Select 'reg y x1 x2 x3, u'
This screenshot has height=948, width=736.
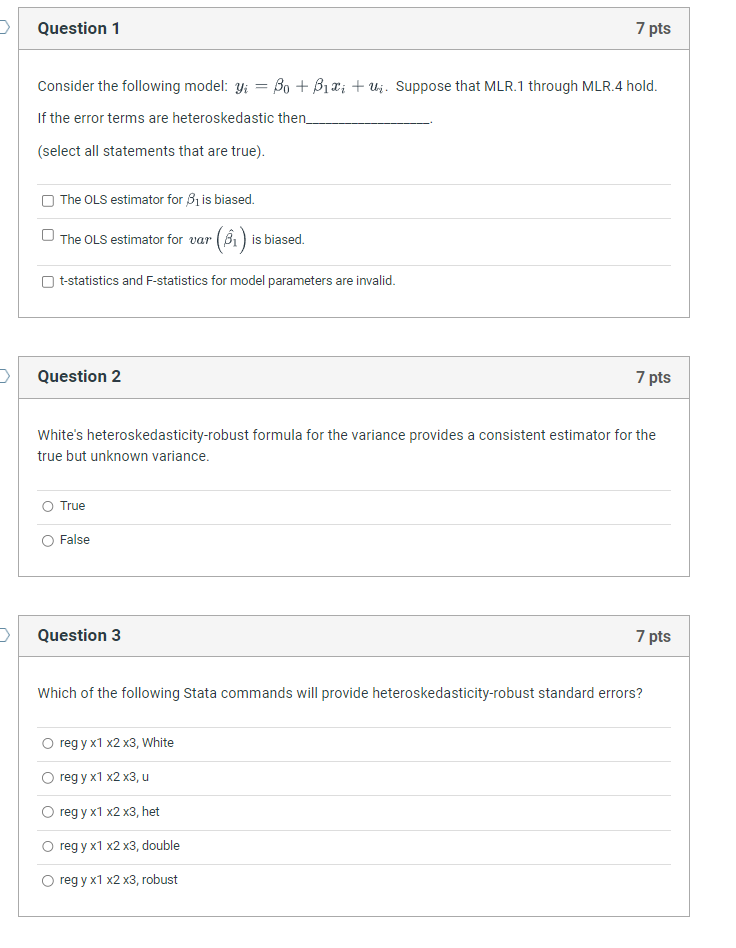pyautogui.click(x=48, y=777)
